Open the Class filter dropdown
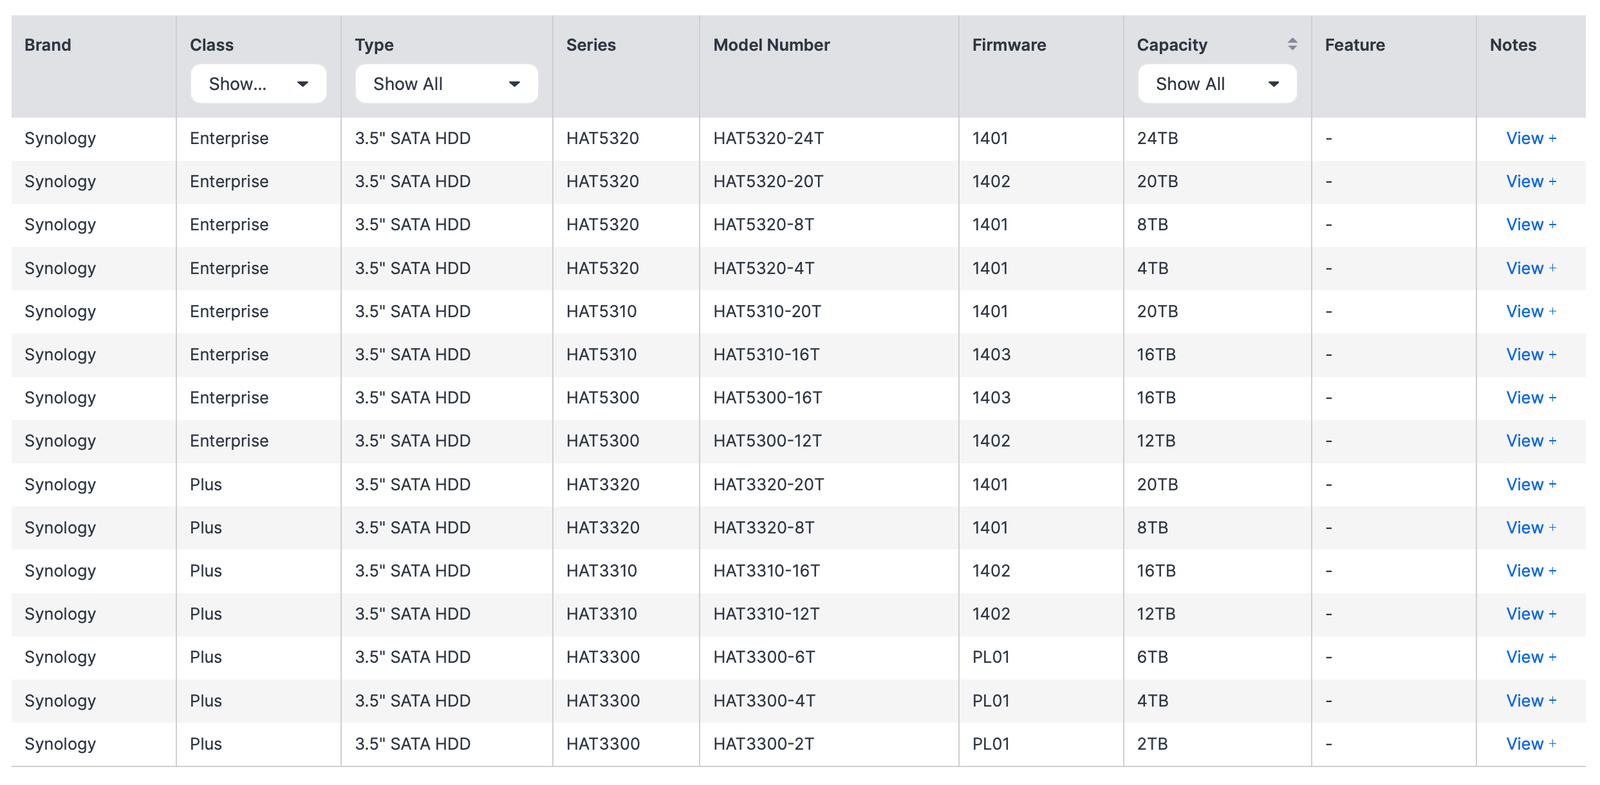This screenshot has width=1600, height=785. point(258,84)
